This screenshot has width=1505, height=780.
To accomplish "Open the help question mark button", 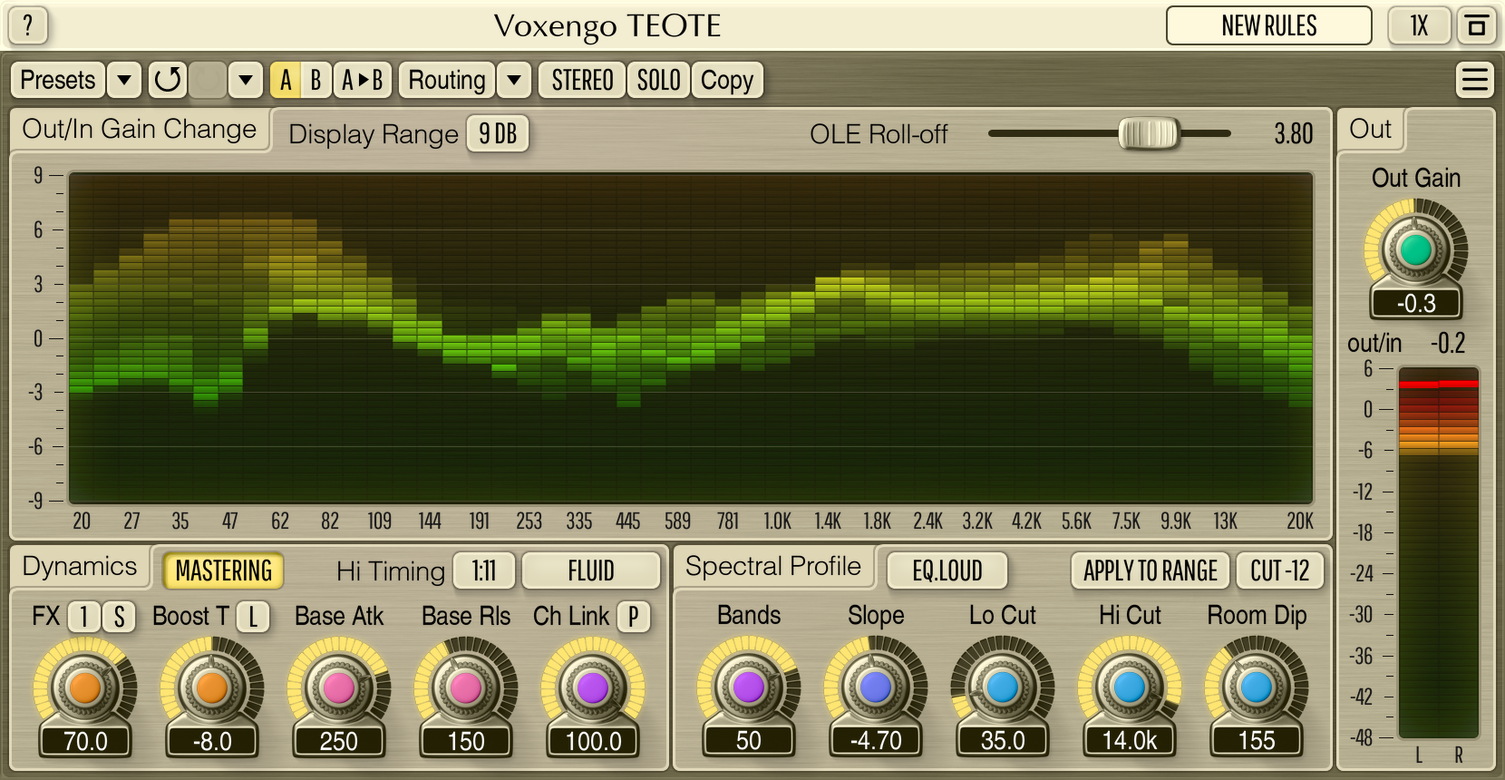I will (28, 25).
